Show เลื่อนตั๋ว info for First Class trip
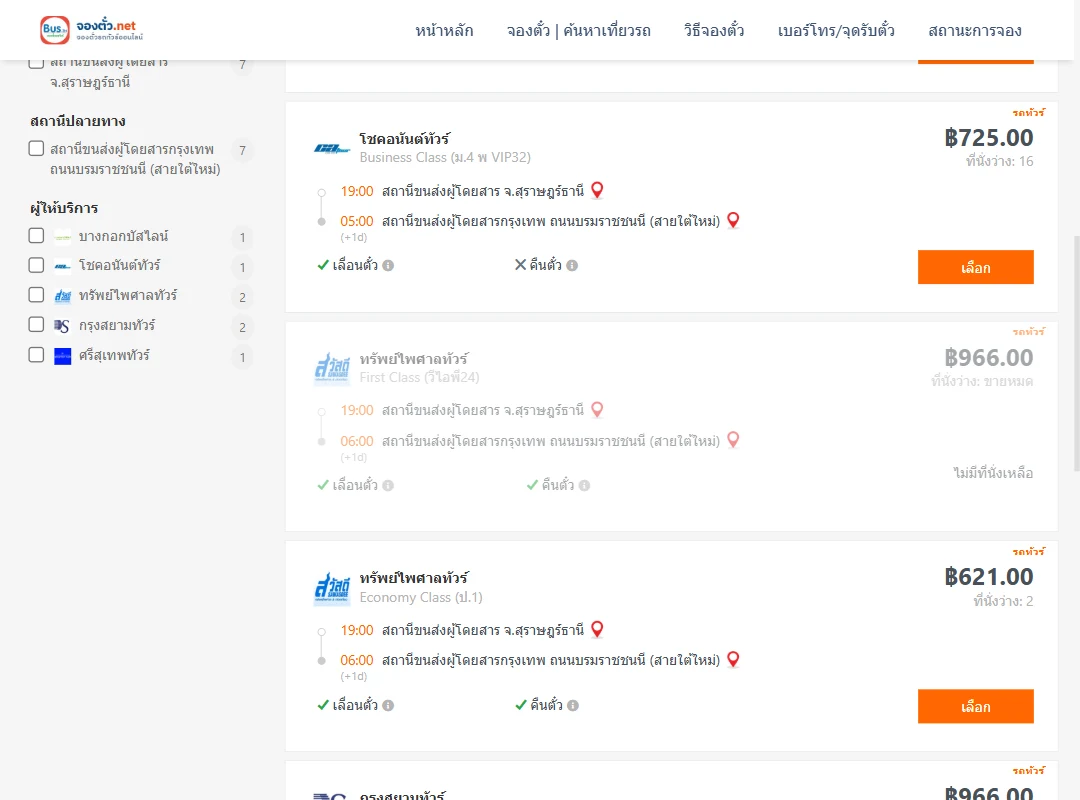 [388, 485]
